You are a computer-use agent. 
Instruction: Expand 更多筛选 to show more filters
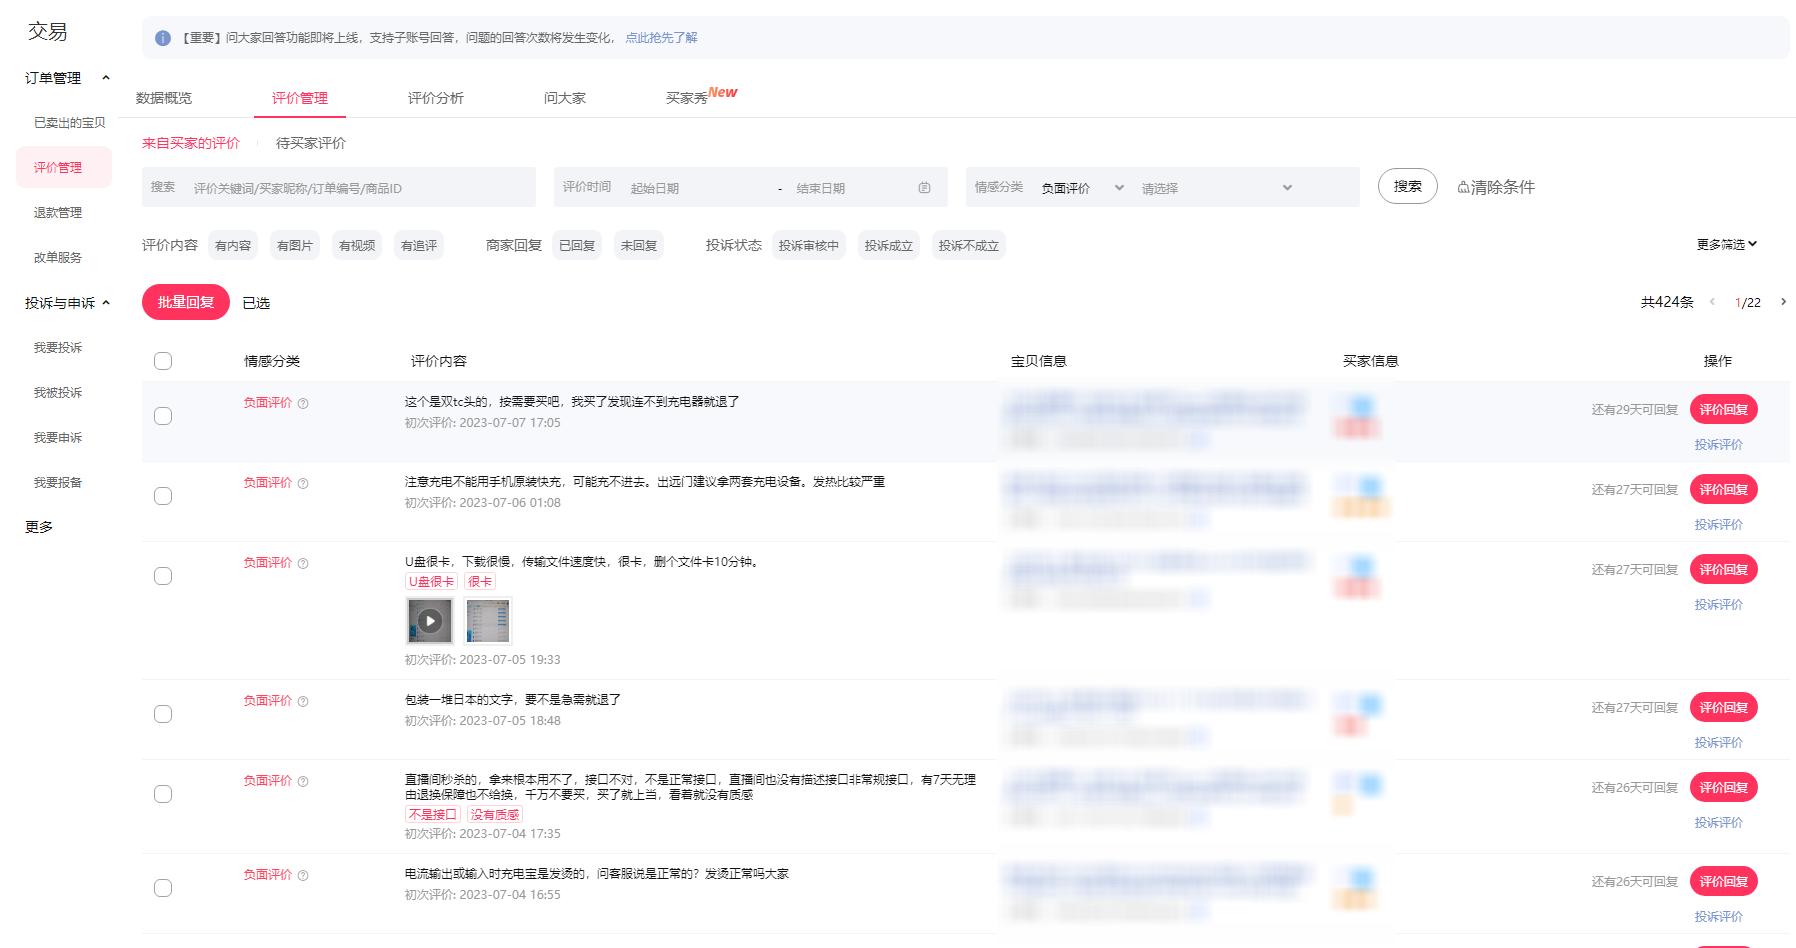[1725, 244]
